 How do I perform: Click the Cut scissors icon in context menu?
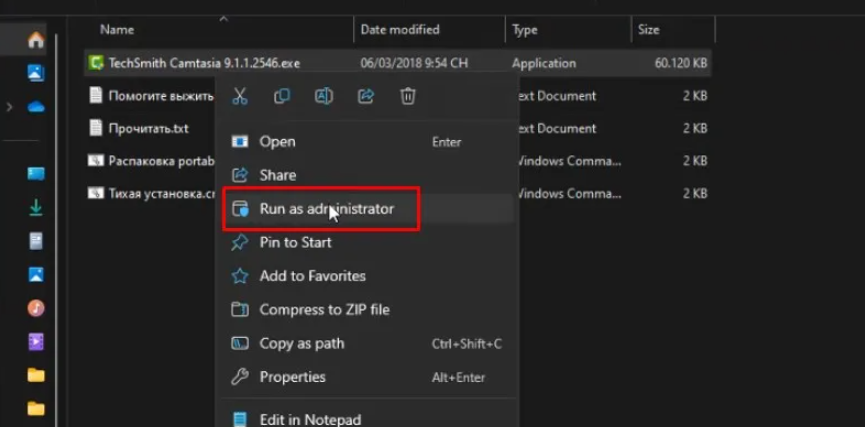point(240,96)
